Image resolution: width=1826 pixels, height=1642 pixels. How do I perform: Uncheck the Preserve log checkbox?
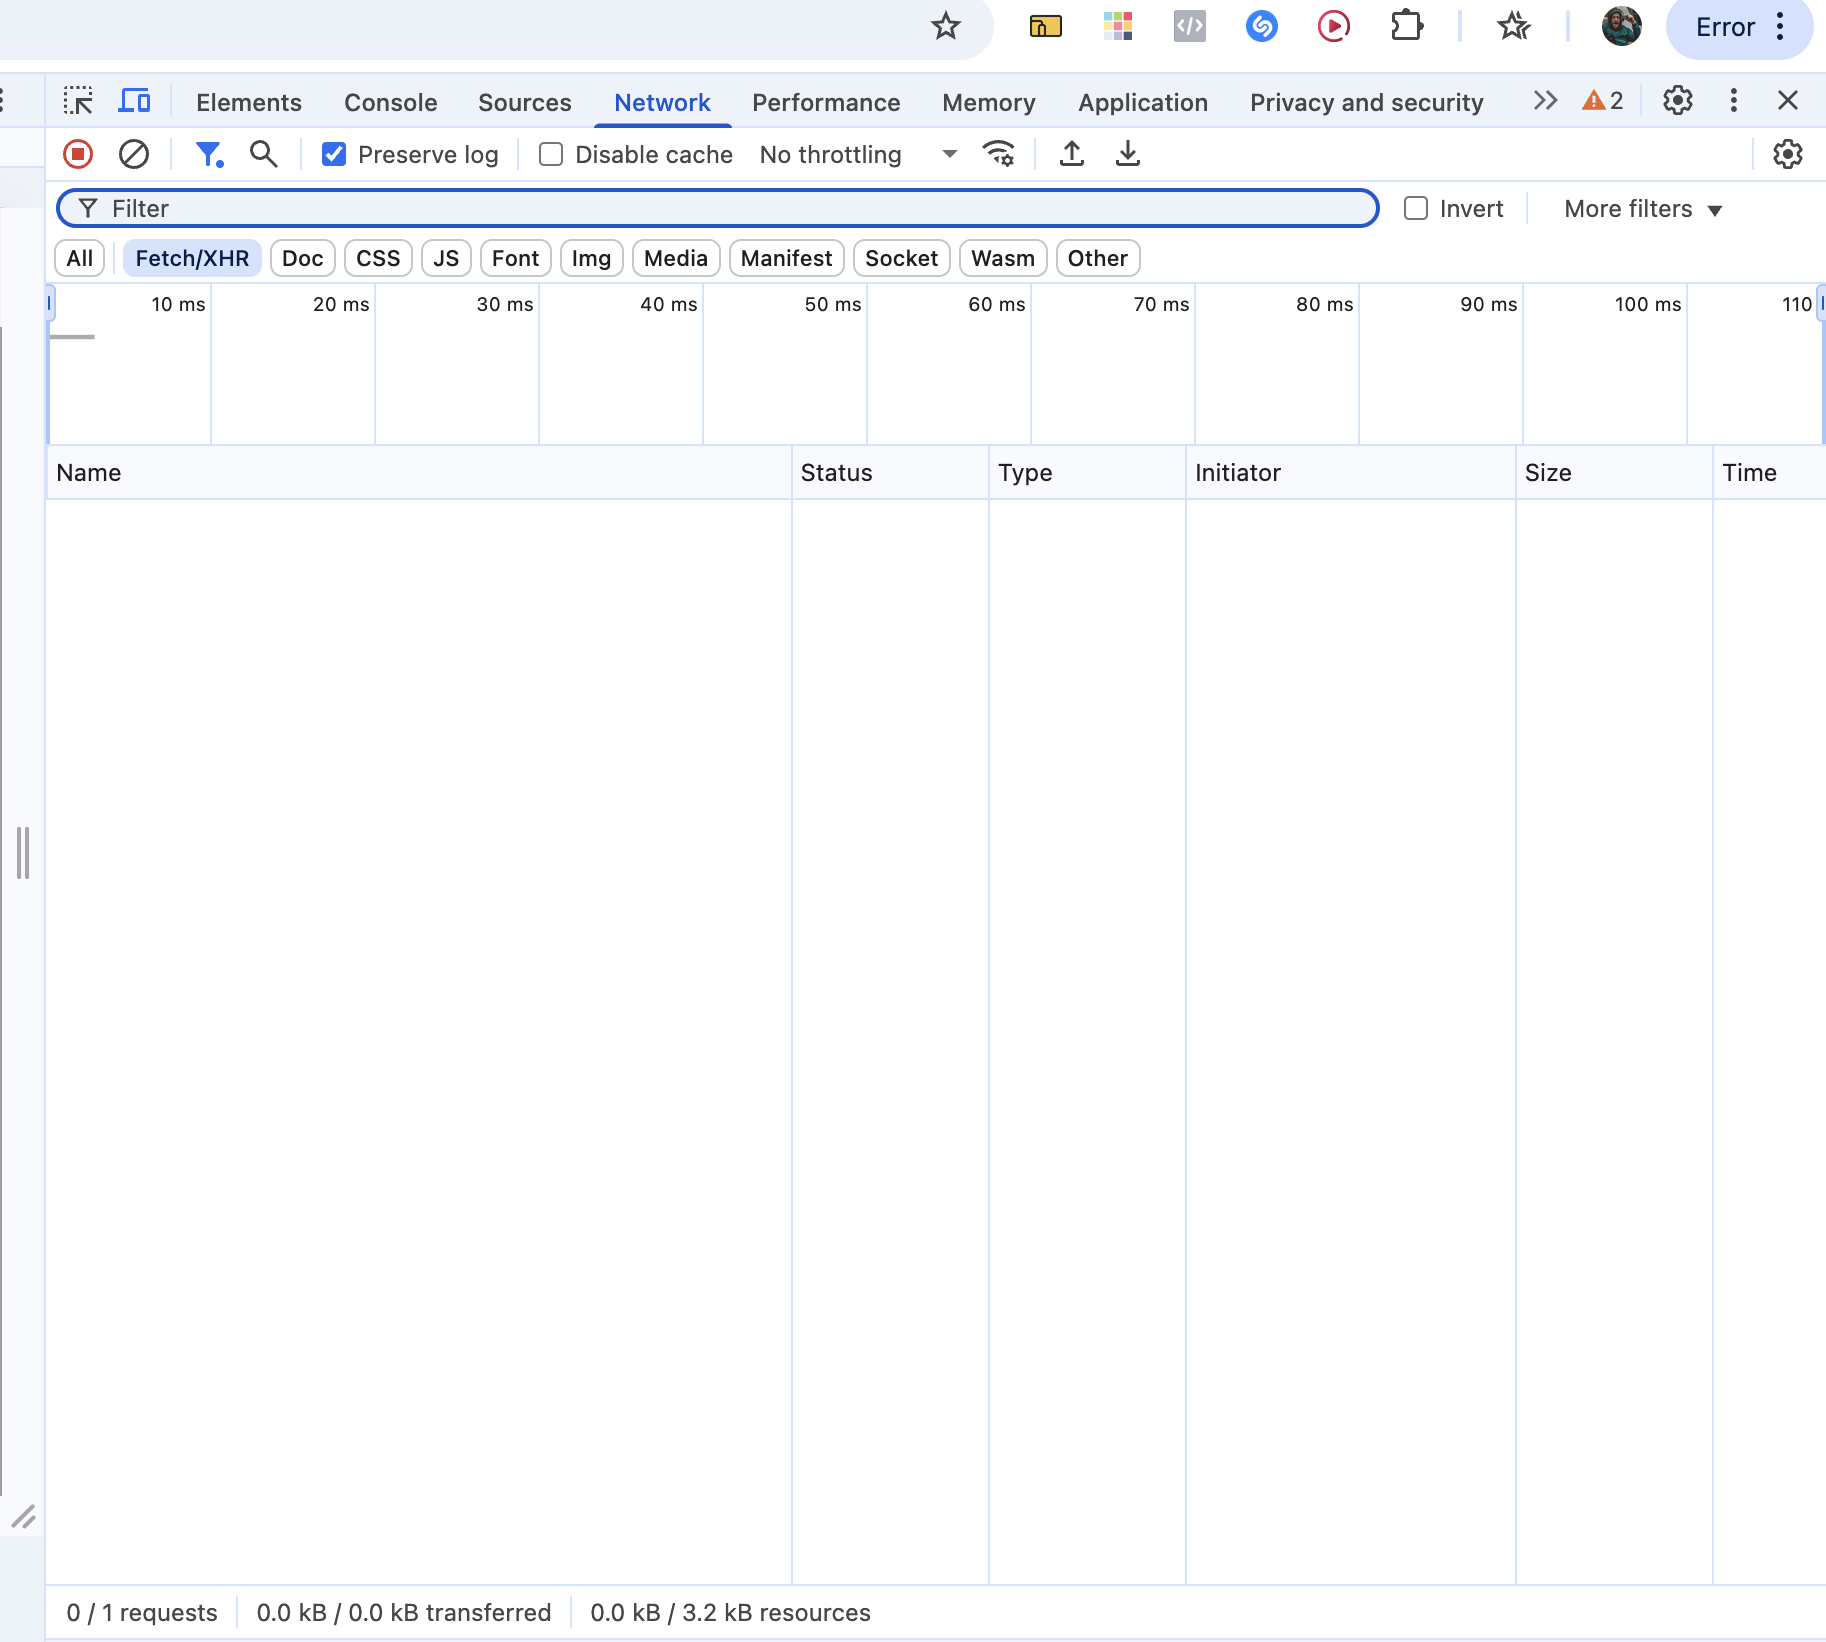tap(334, 154)
